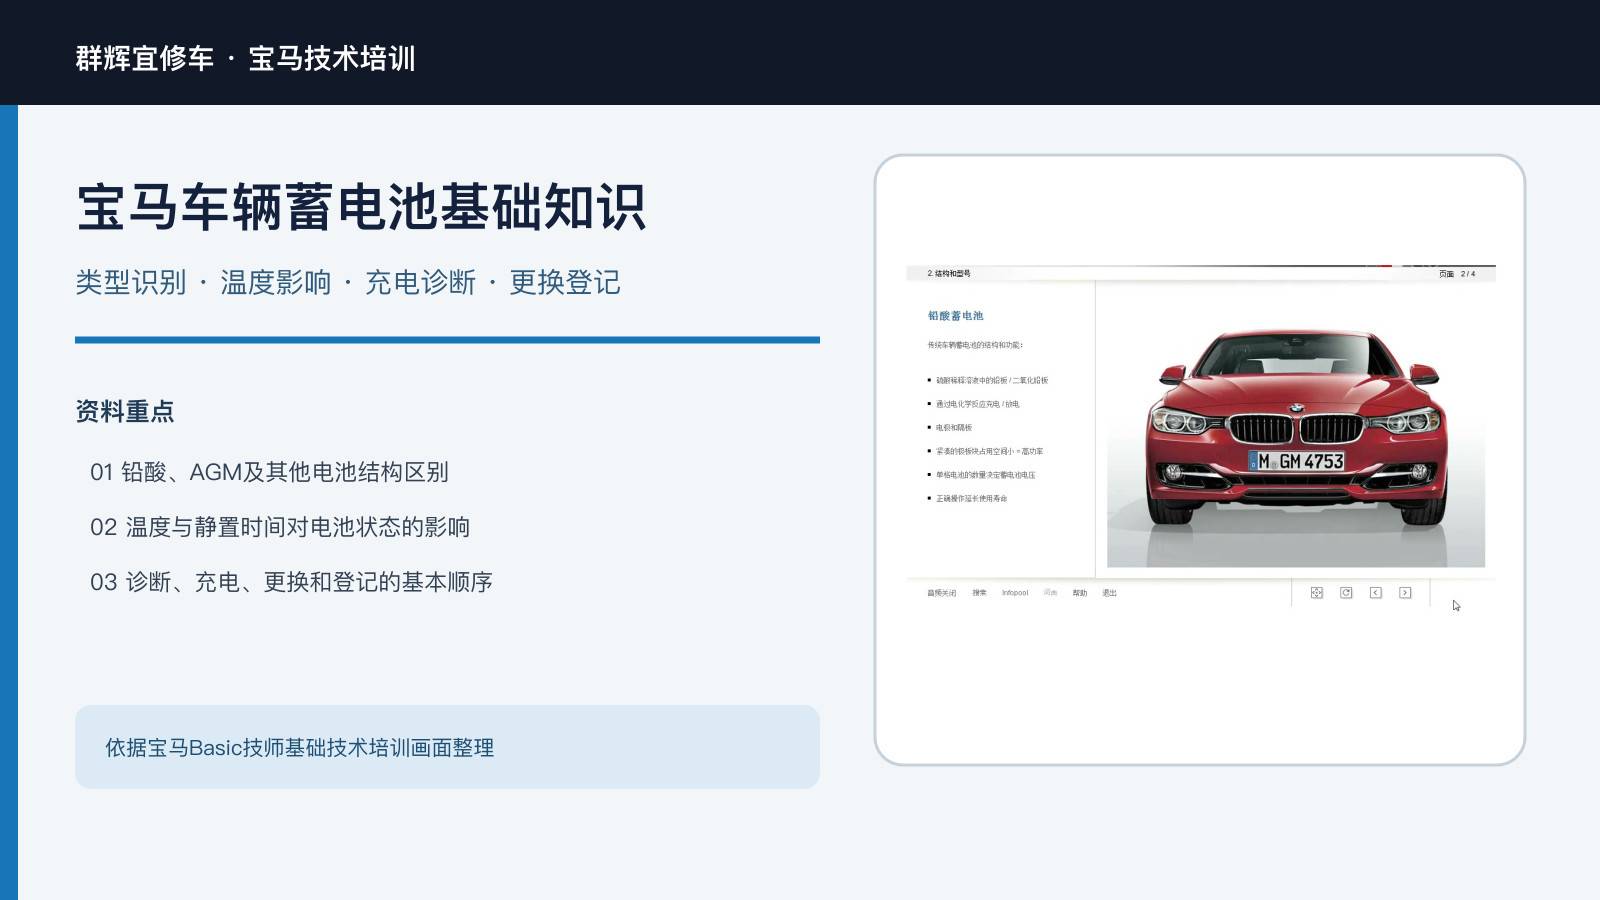The width and height of the screenshot is (1600, 900).
Task: Click item 01 铅酸、AGM及其他电池结构区别
Action: point(269,472)
